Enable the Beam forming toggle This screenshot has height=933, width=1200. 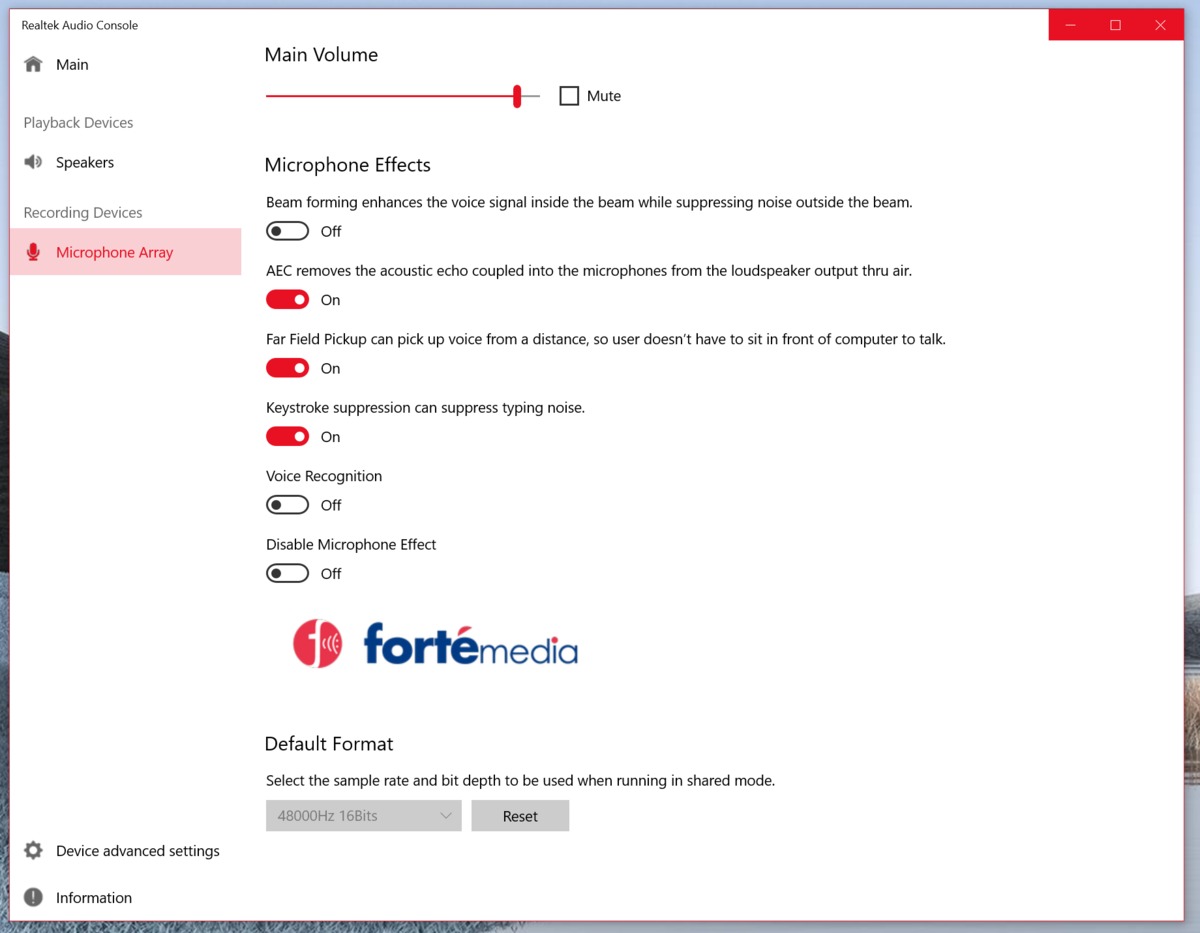(287, 232)
